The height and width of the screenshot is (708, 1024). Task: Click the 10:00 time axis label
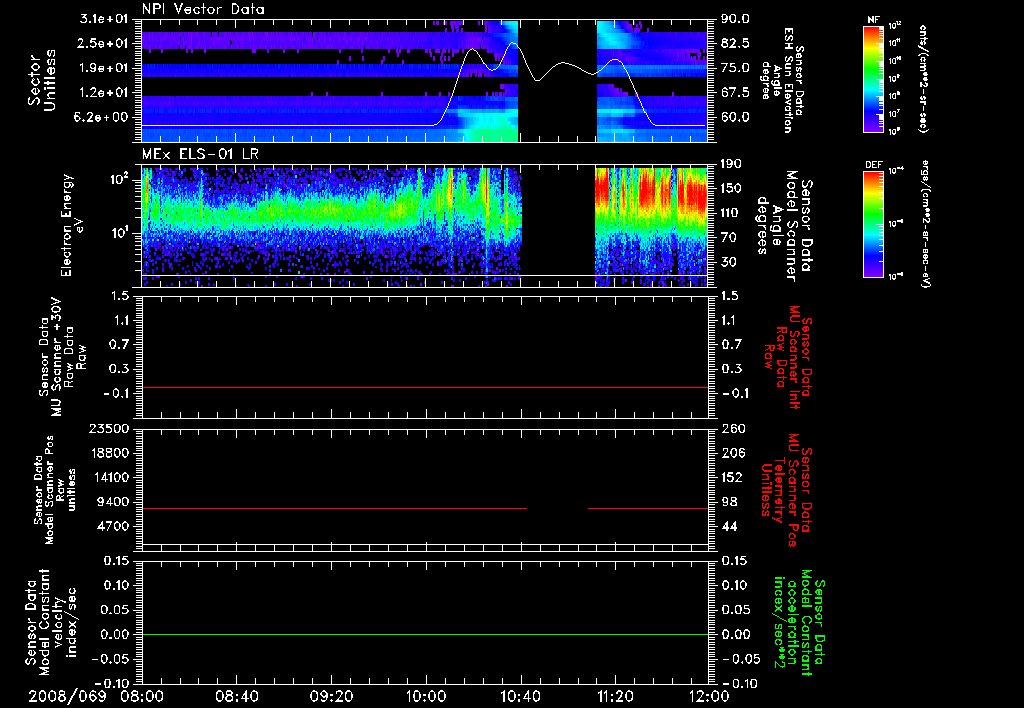pos(426,696)
